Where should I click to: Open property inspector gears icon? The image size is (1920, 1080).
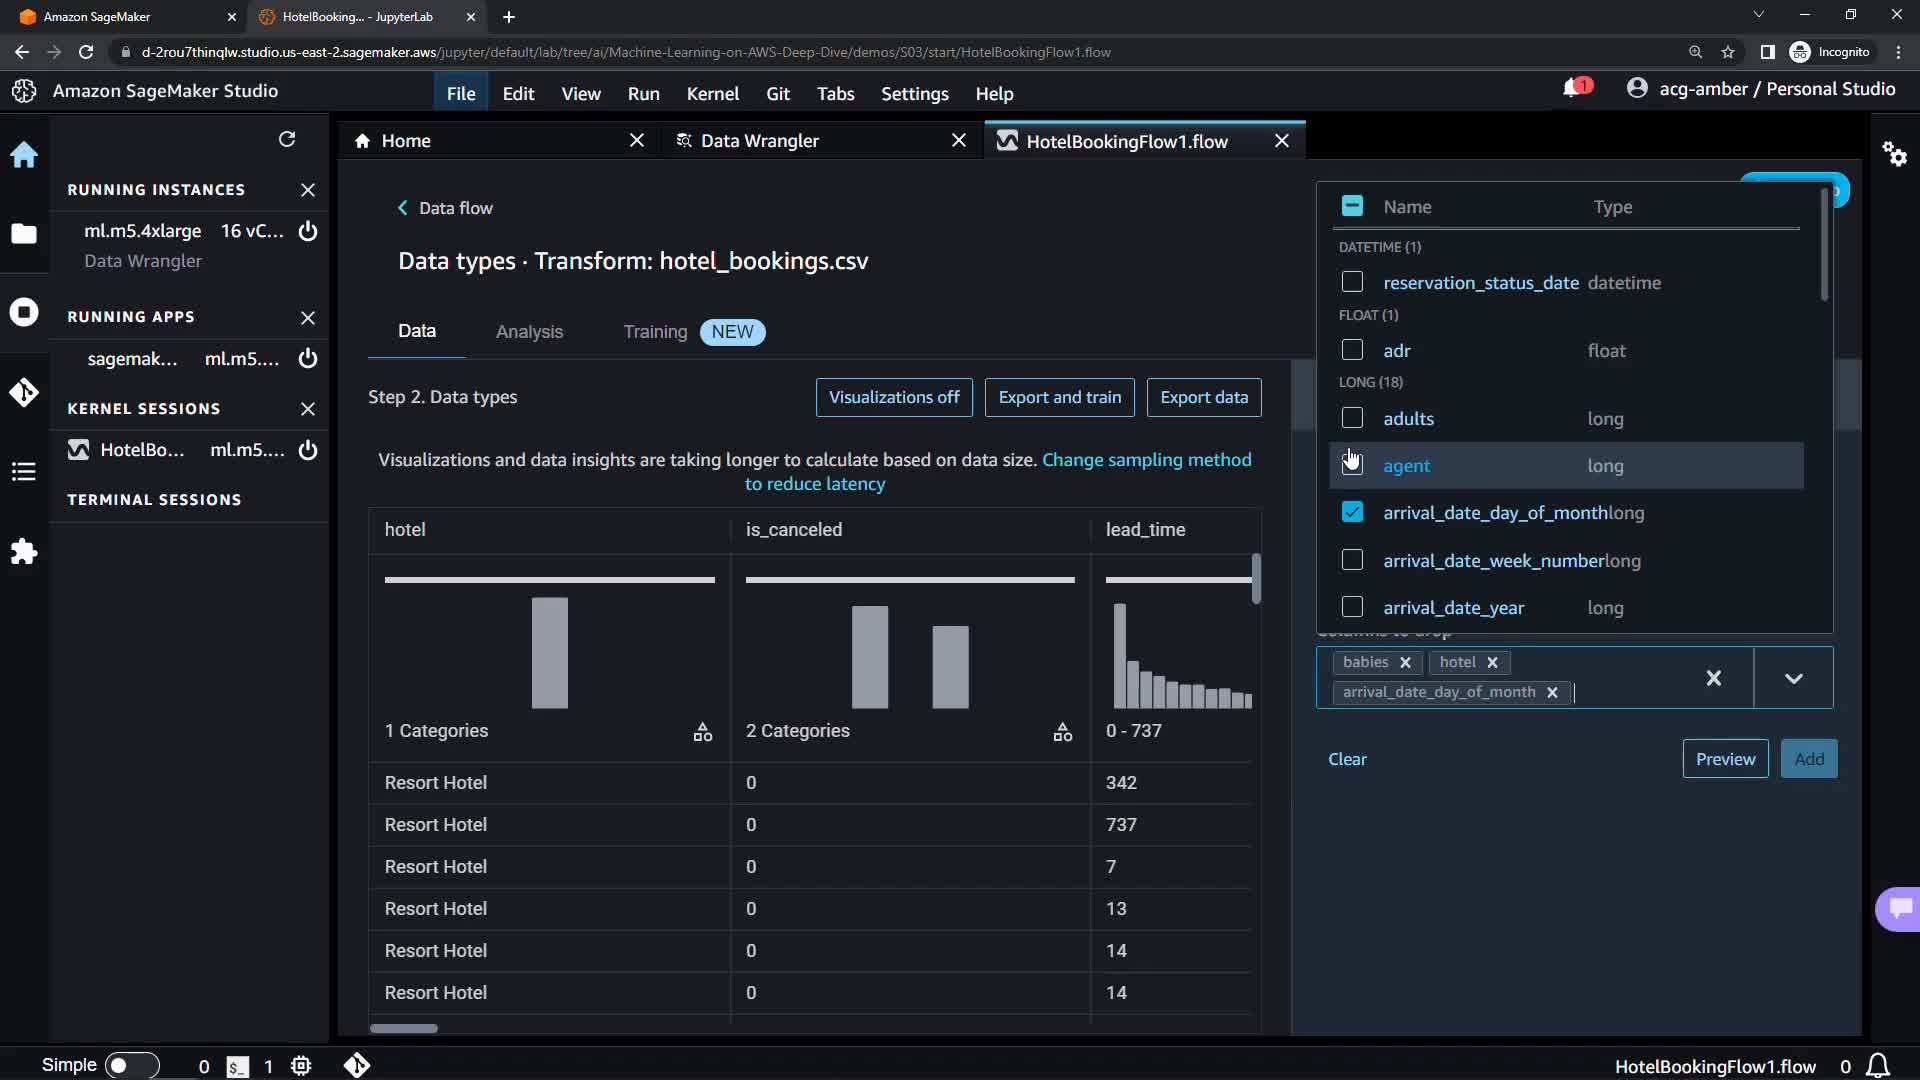1894,154
